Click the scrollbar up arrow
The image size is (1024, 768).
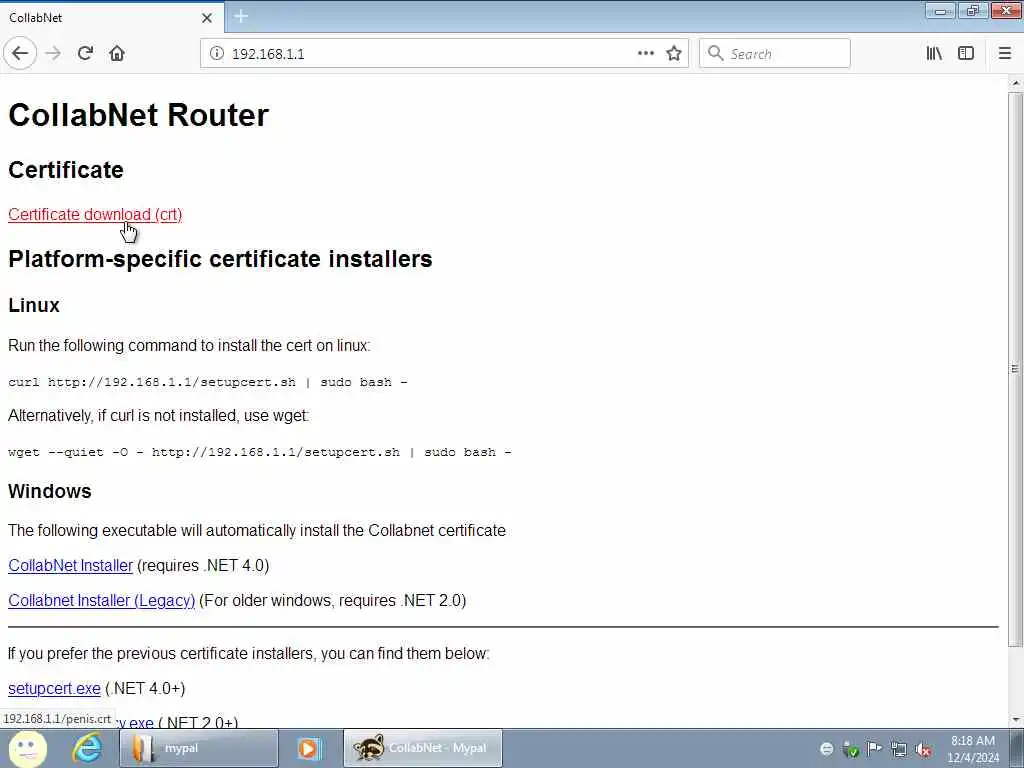click(x=1016, y=83)
